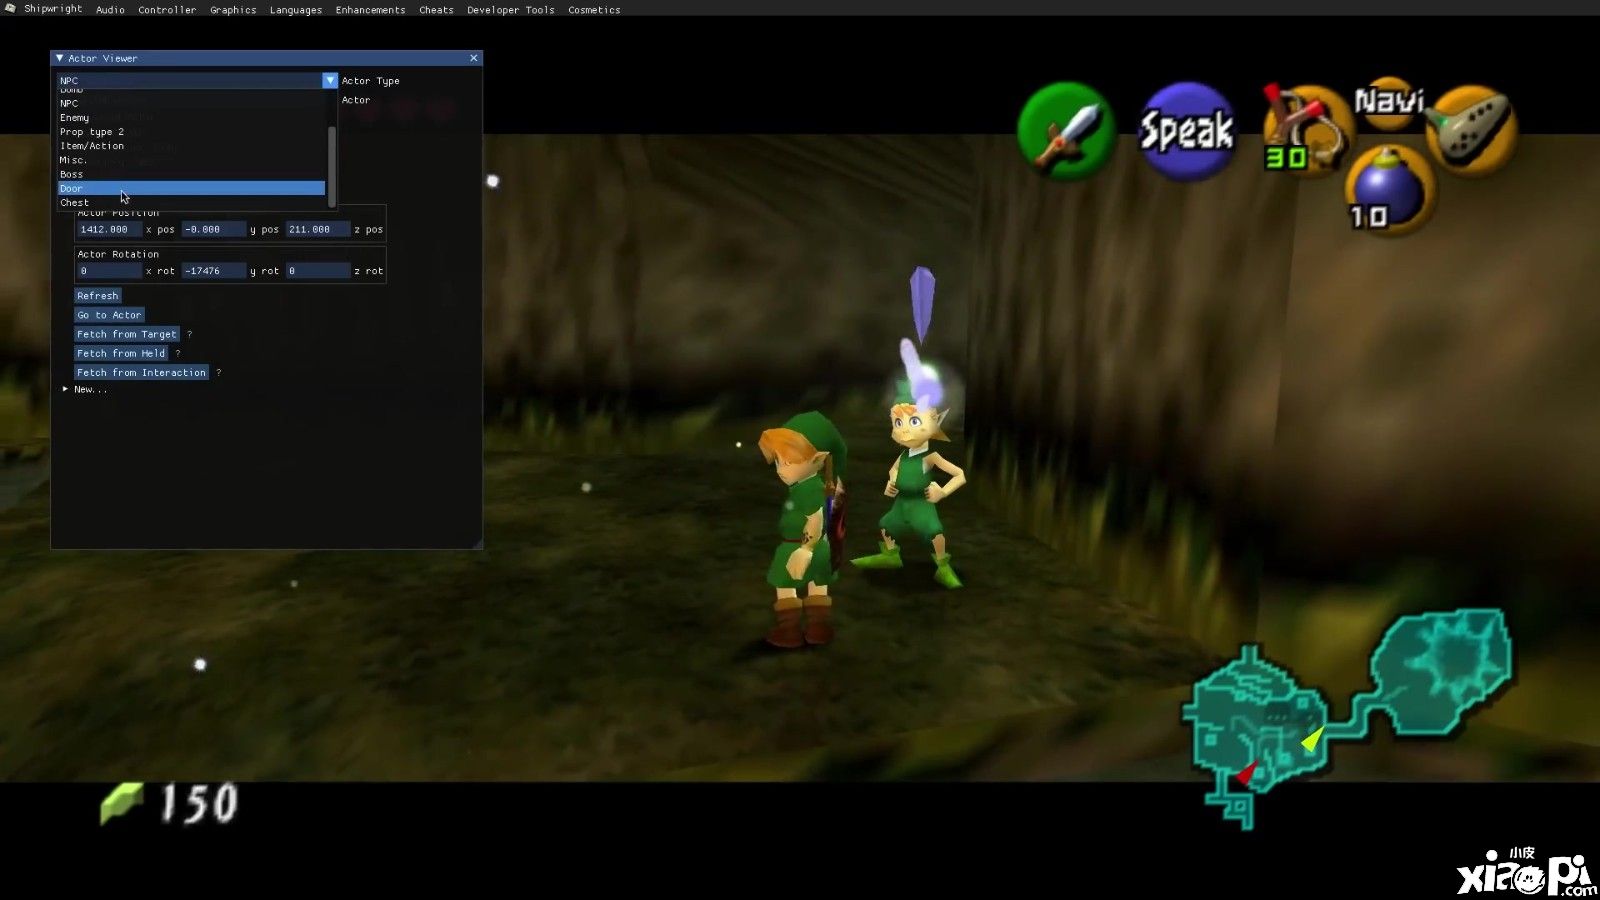The height and width of the screenshot is (900, 1600).
Task: Click help marker next to Fetch from Target
Action: (x=189, y=335)
